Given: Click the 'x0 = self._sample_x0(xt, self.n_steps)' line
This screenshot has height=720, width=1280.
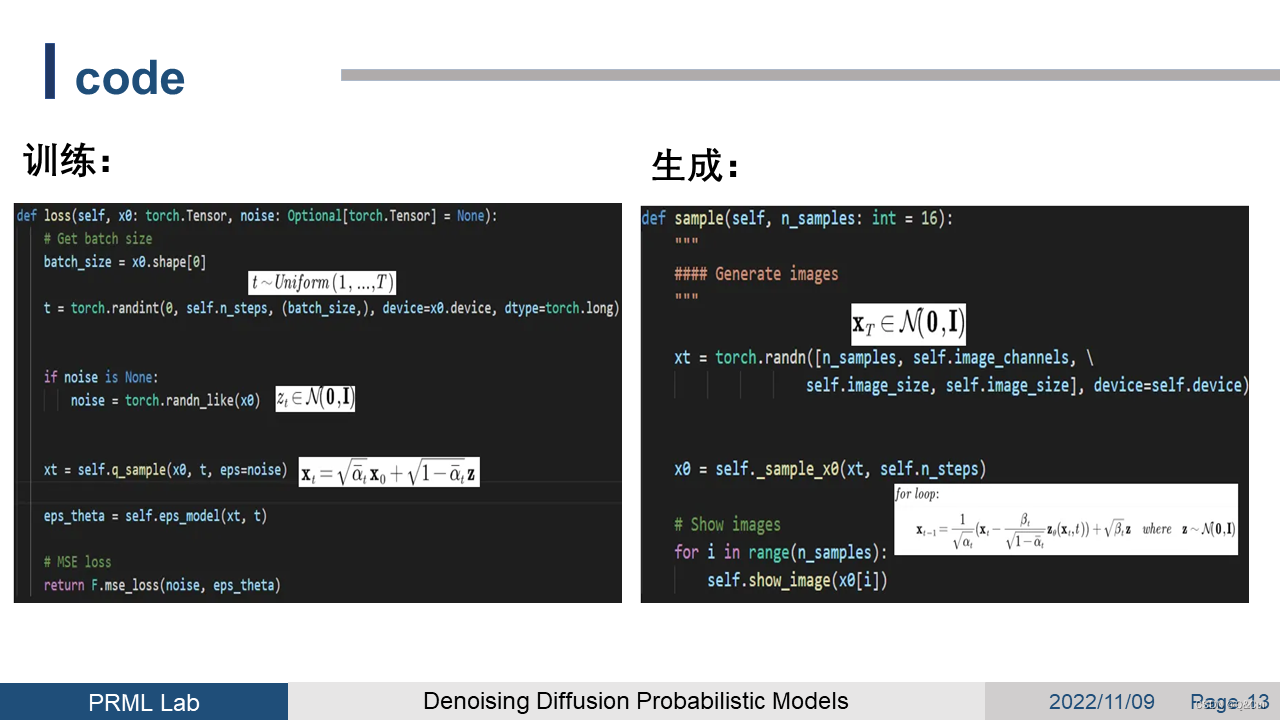Looking at the screenshot, I should (x=830, y=469).
